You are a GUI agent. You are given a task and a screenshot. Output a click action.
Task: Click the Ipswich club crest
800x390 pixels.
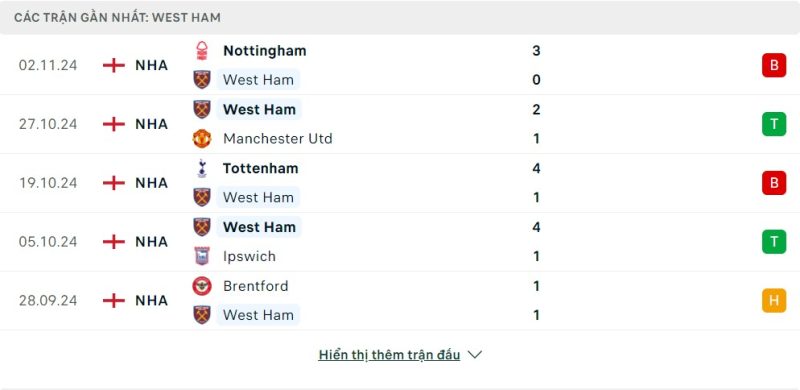pos(202,256)
